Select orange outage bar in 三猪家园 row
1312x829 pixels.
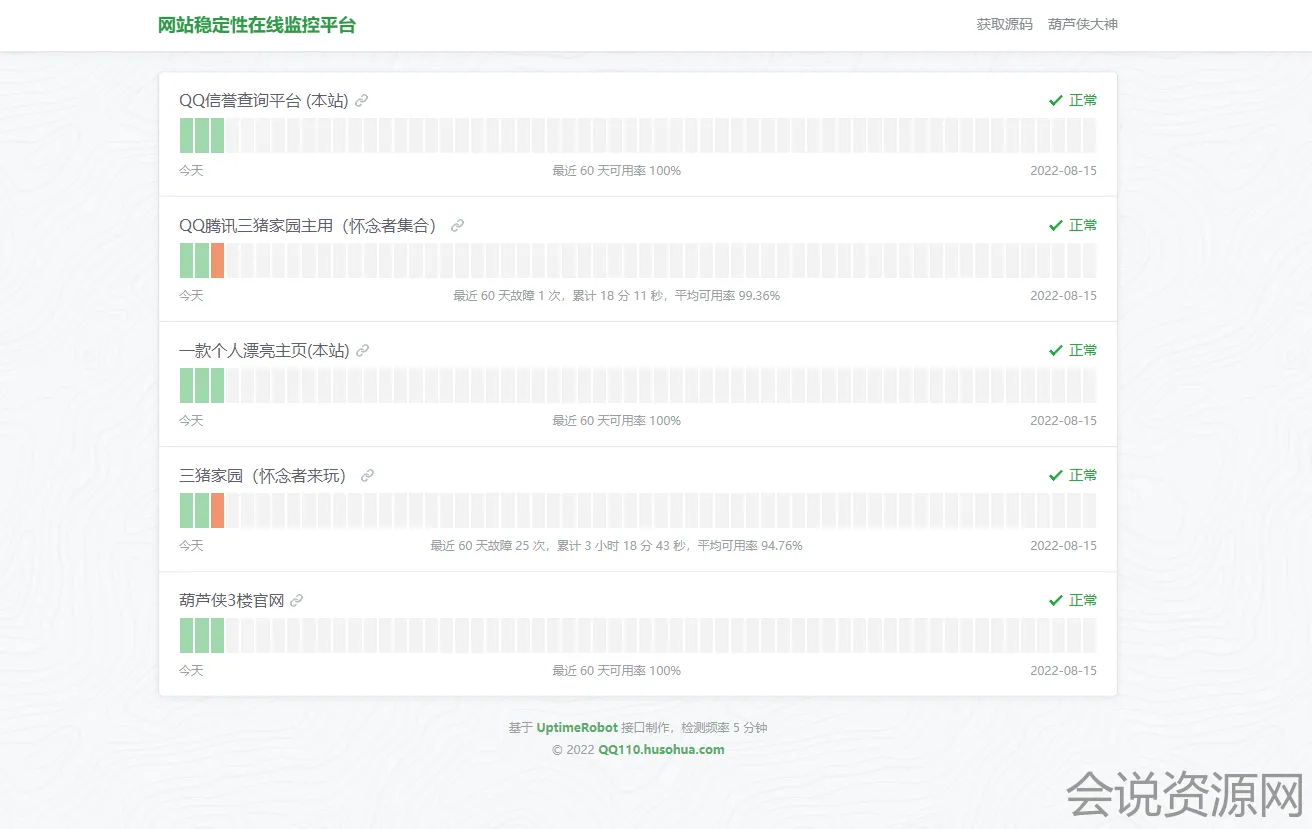[217, 510]
